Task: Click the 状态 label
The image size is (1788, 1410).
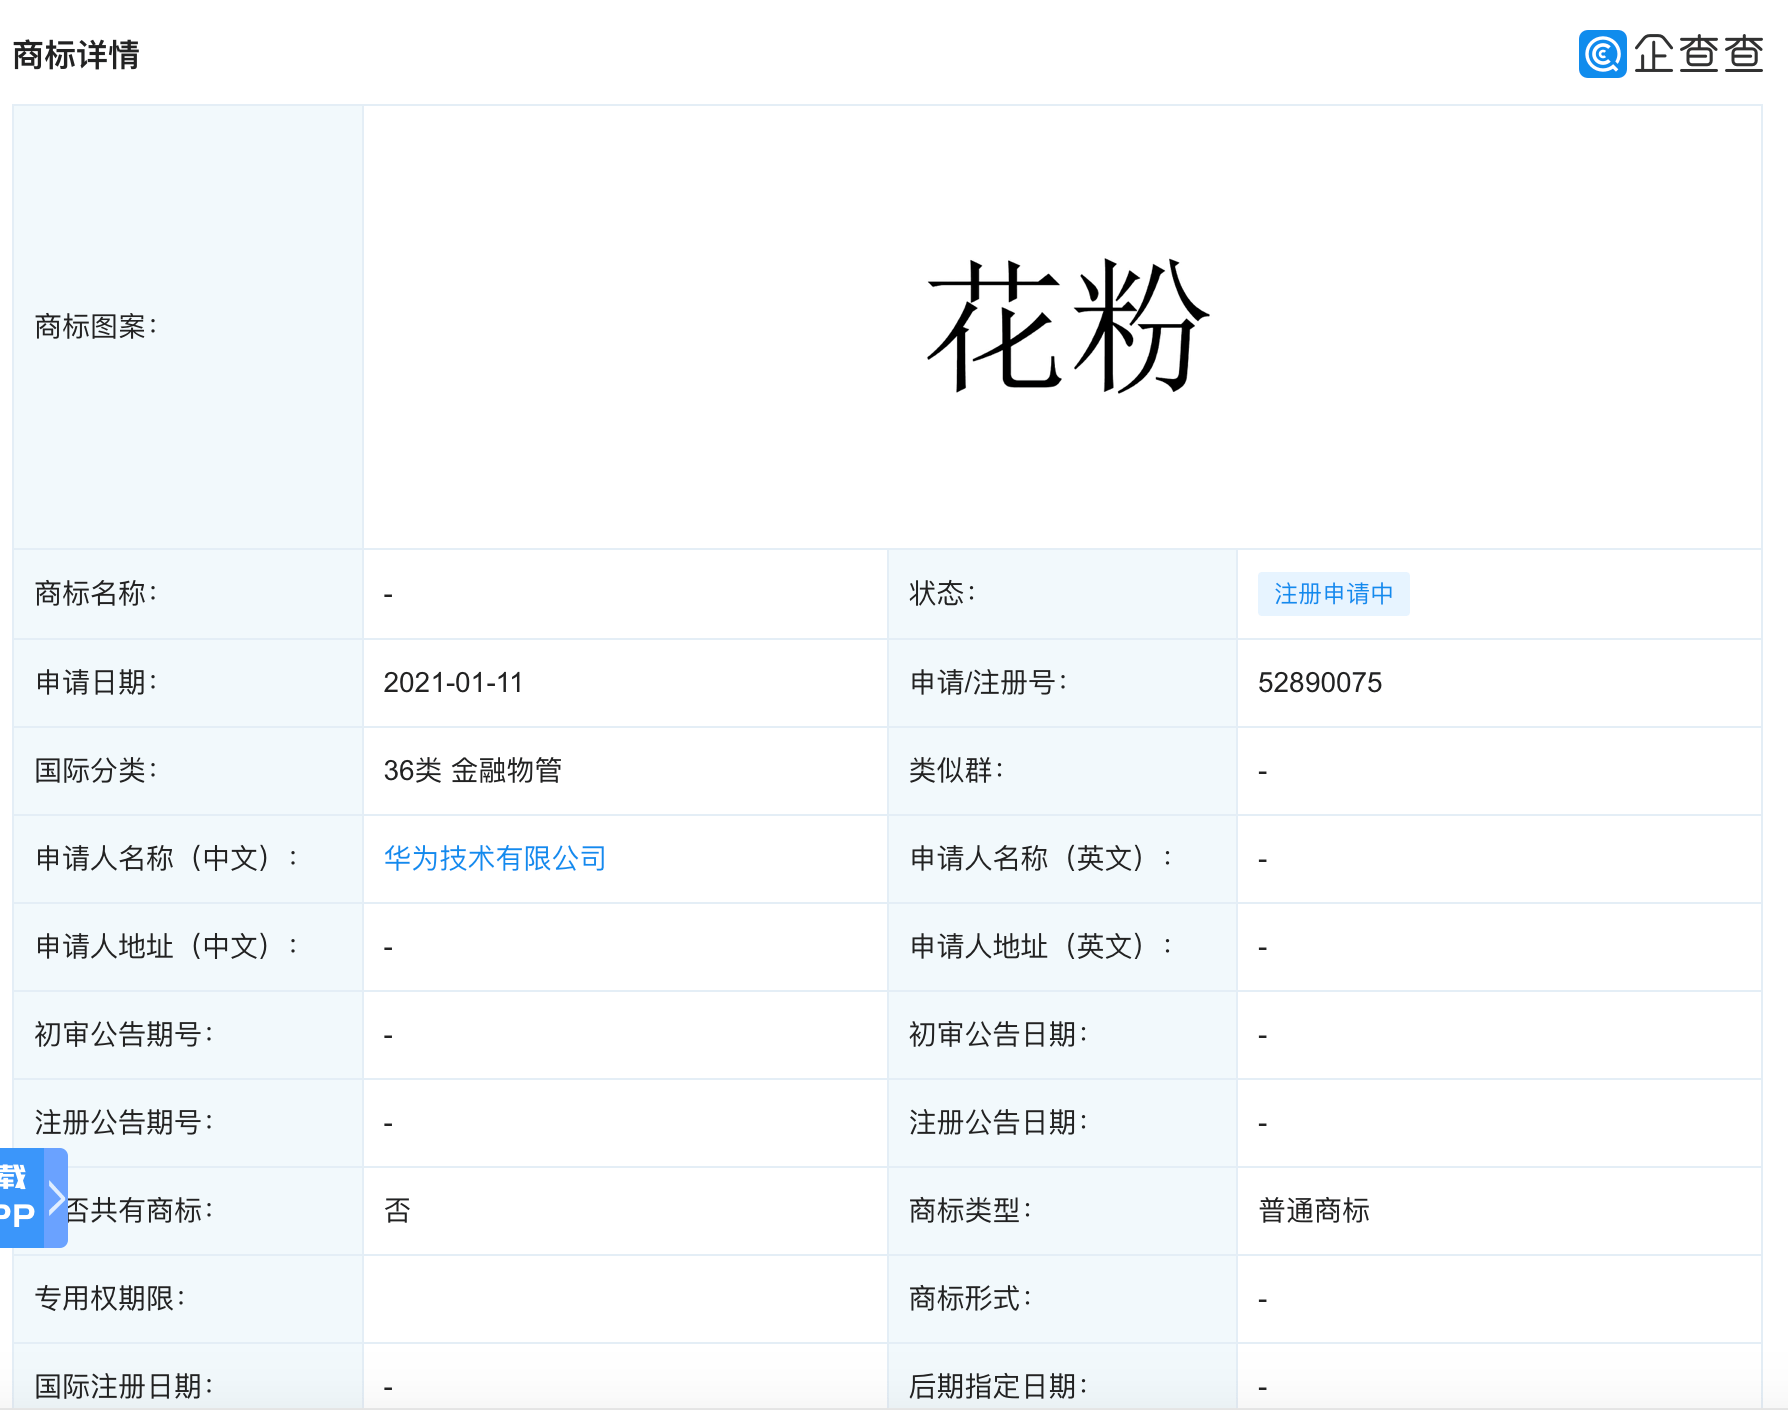Action: coord(943,594)
